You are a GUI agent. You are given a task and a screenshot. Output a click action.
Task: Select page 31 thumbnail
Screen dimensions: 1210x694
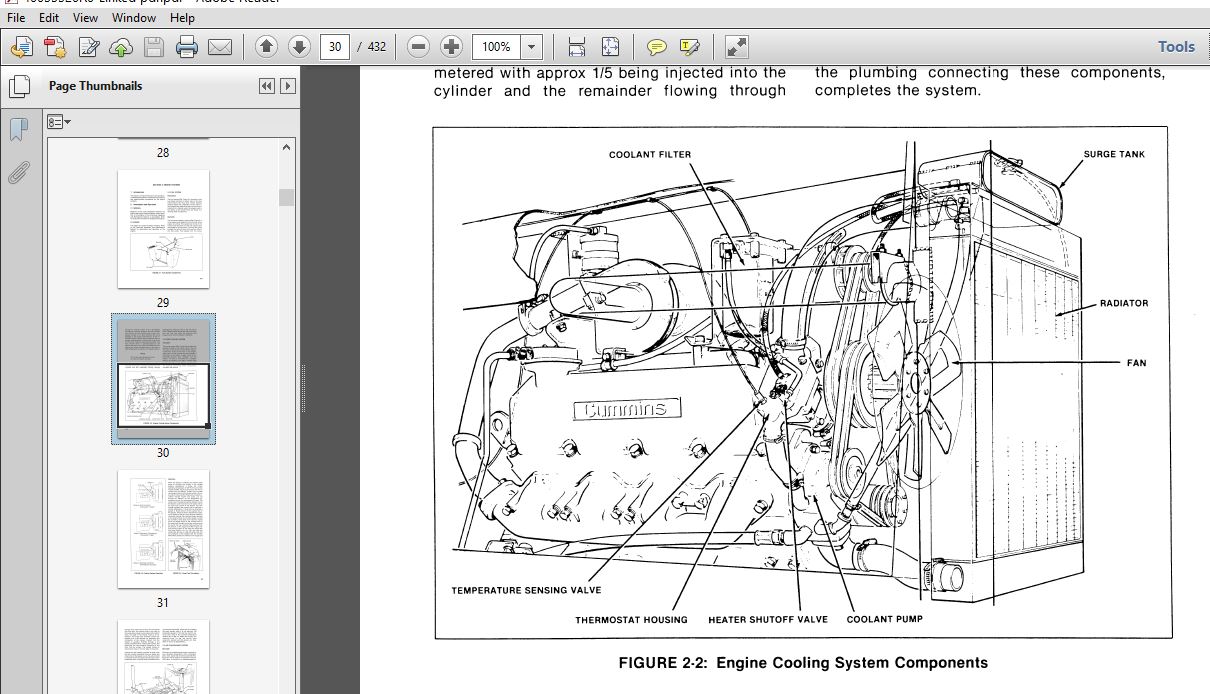(163, 529)
